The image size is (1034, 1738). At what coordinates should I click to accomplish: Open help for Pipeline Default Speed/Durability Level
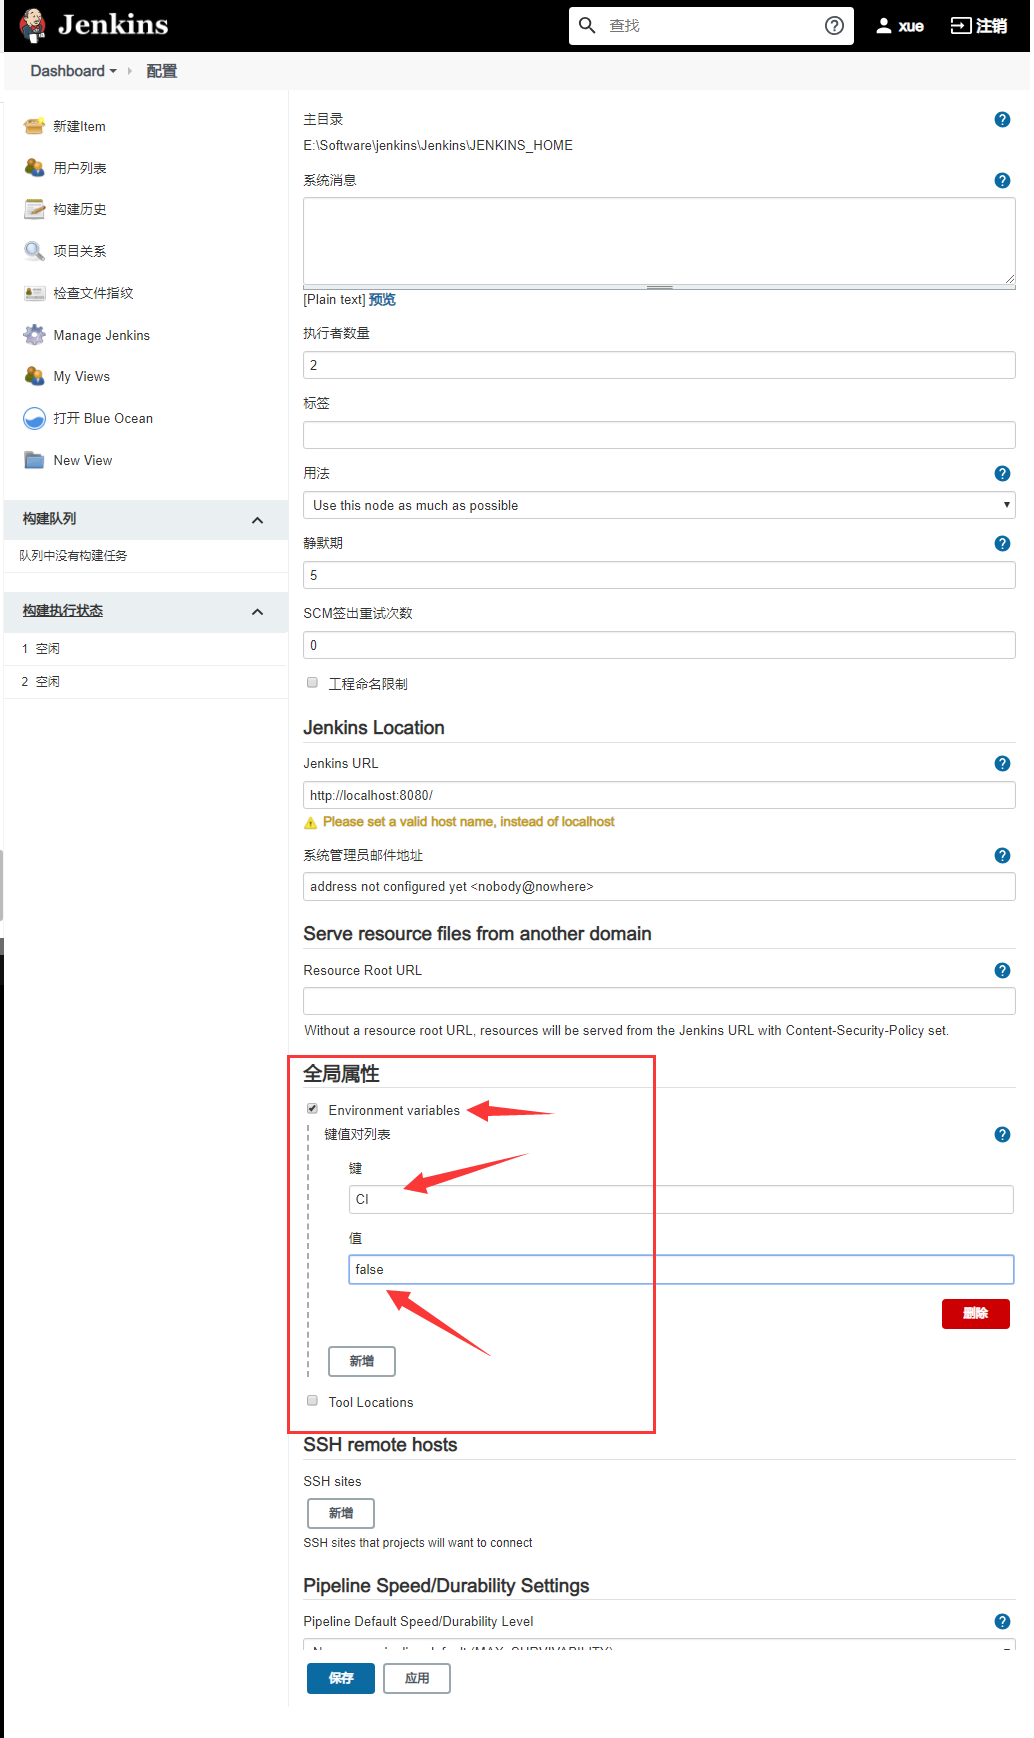(1002, 1622)
